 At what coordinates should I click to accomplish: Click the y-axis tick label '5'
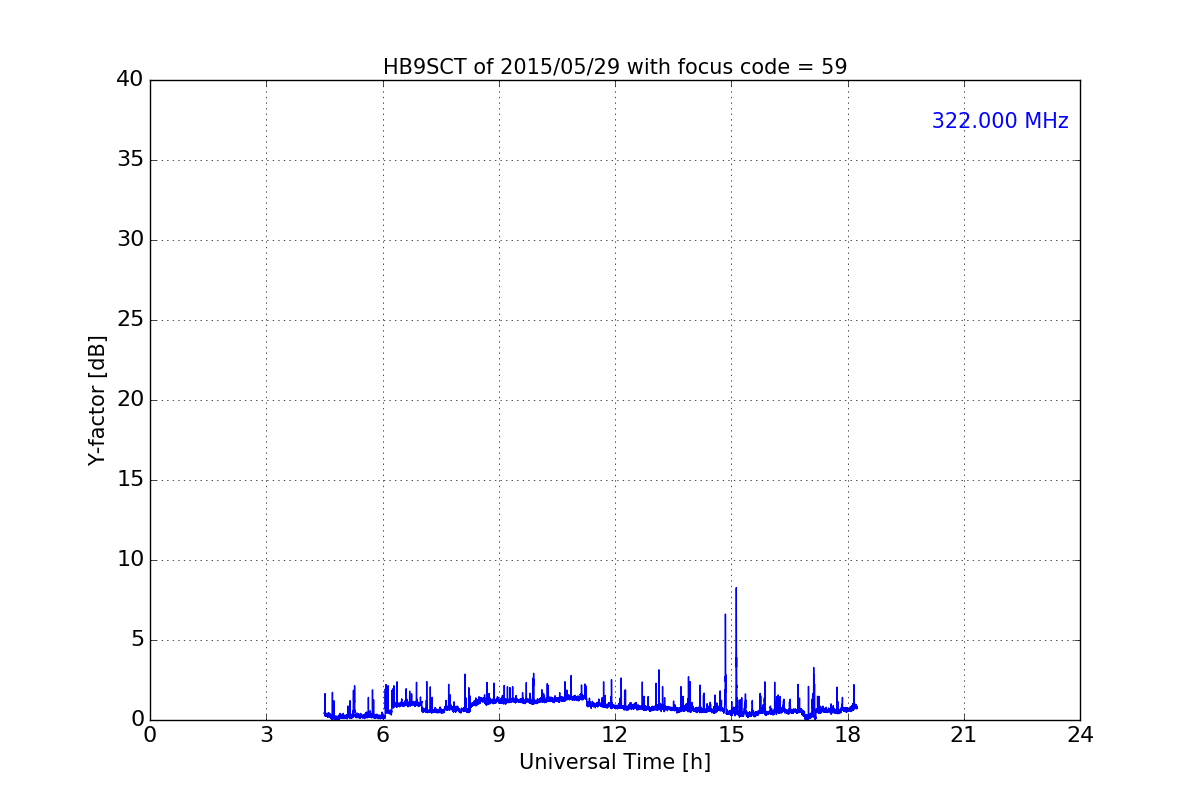pyautogui.click(x=137, y=640)
